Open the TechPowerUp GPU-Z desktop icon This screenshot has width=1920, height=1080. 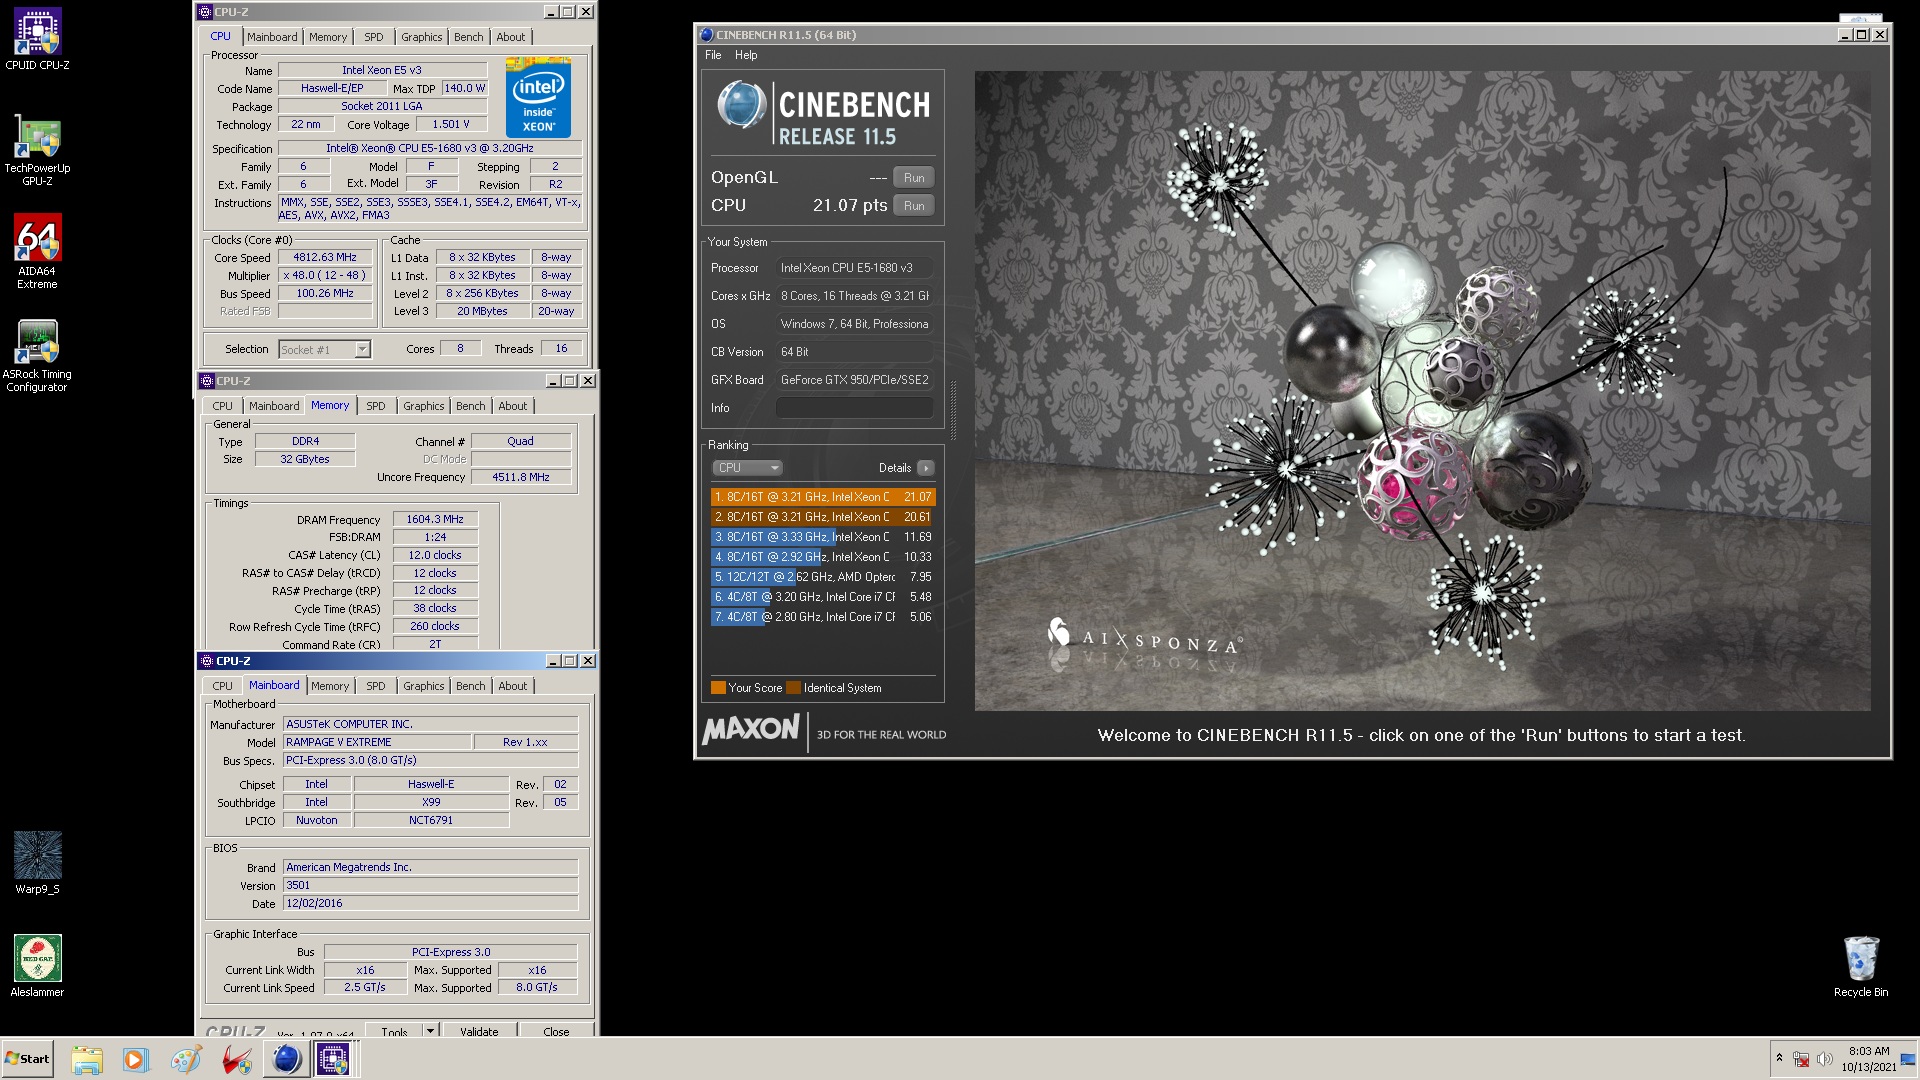(x=37, y=150)
